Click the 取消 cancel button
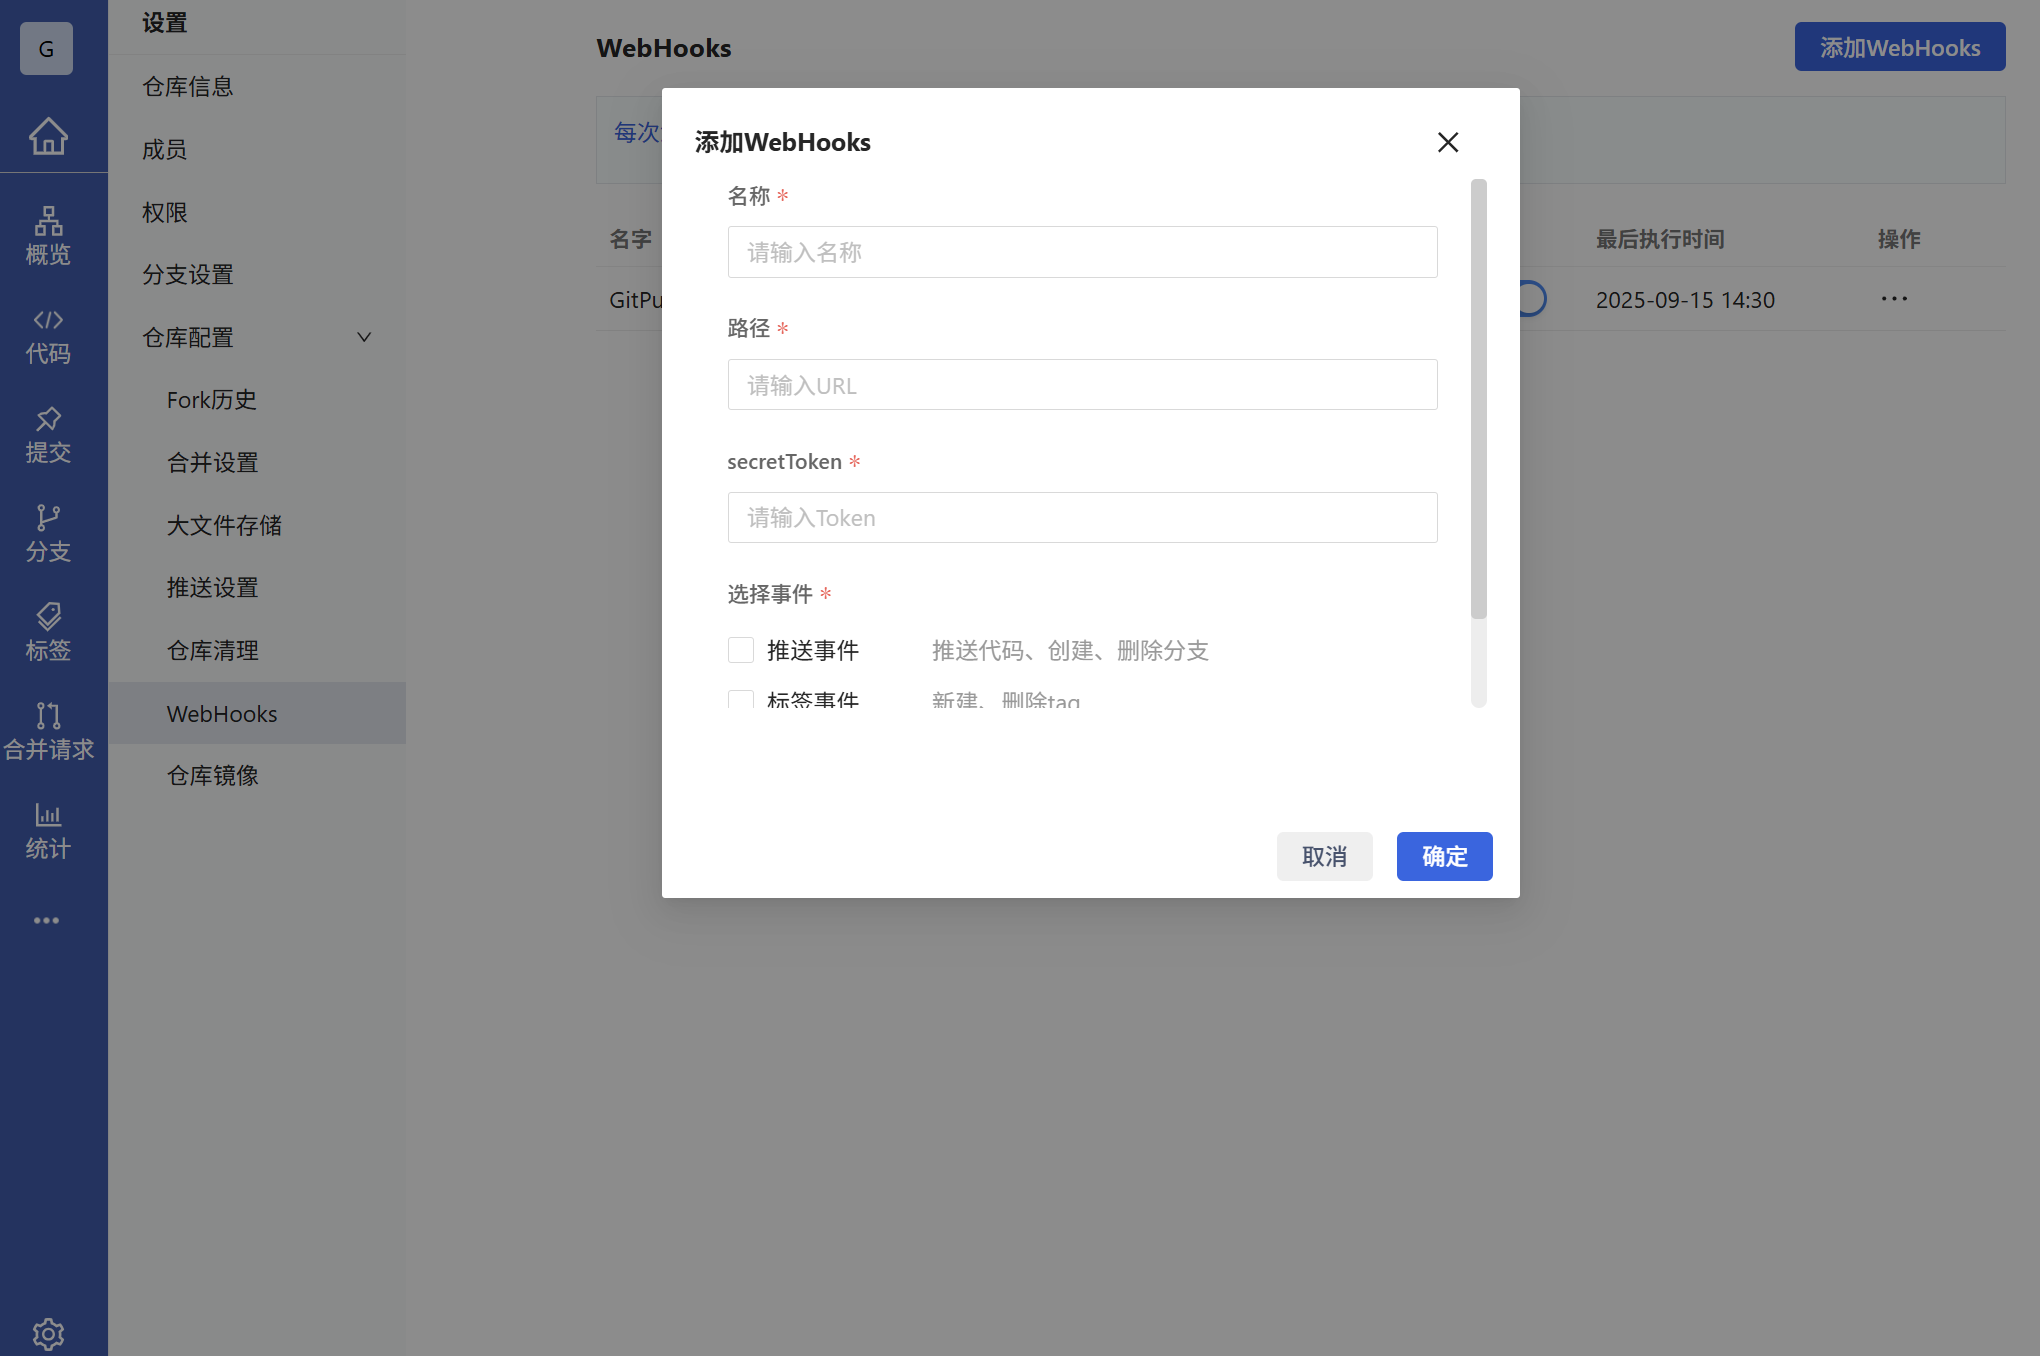The height and width of the screenshot is (1356, 2040). [1324, 856]
